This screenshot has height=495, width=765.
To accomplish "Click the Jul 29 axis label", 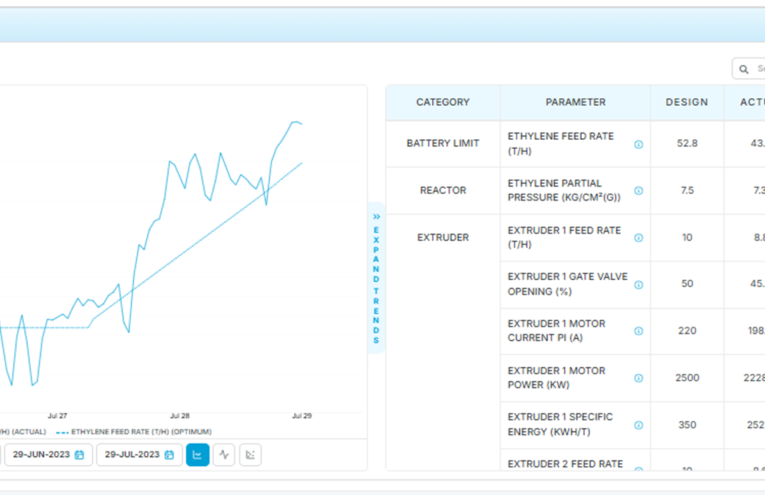I will 302,416.
